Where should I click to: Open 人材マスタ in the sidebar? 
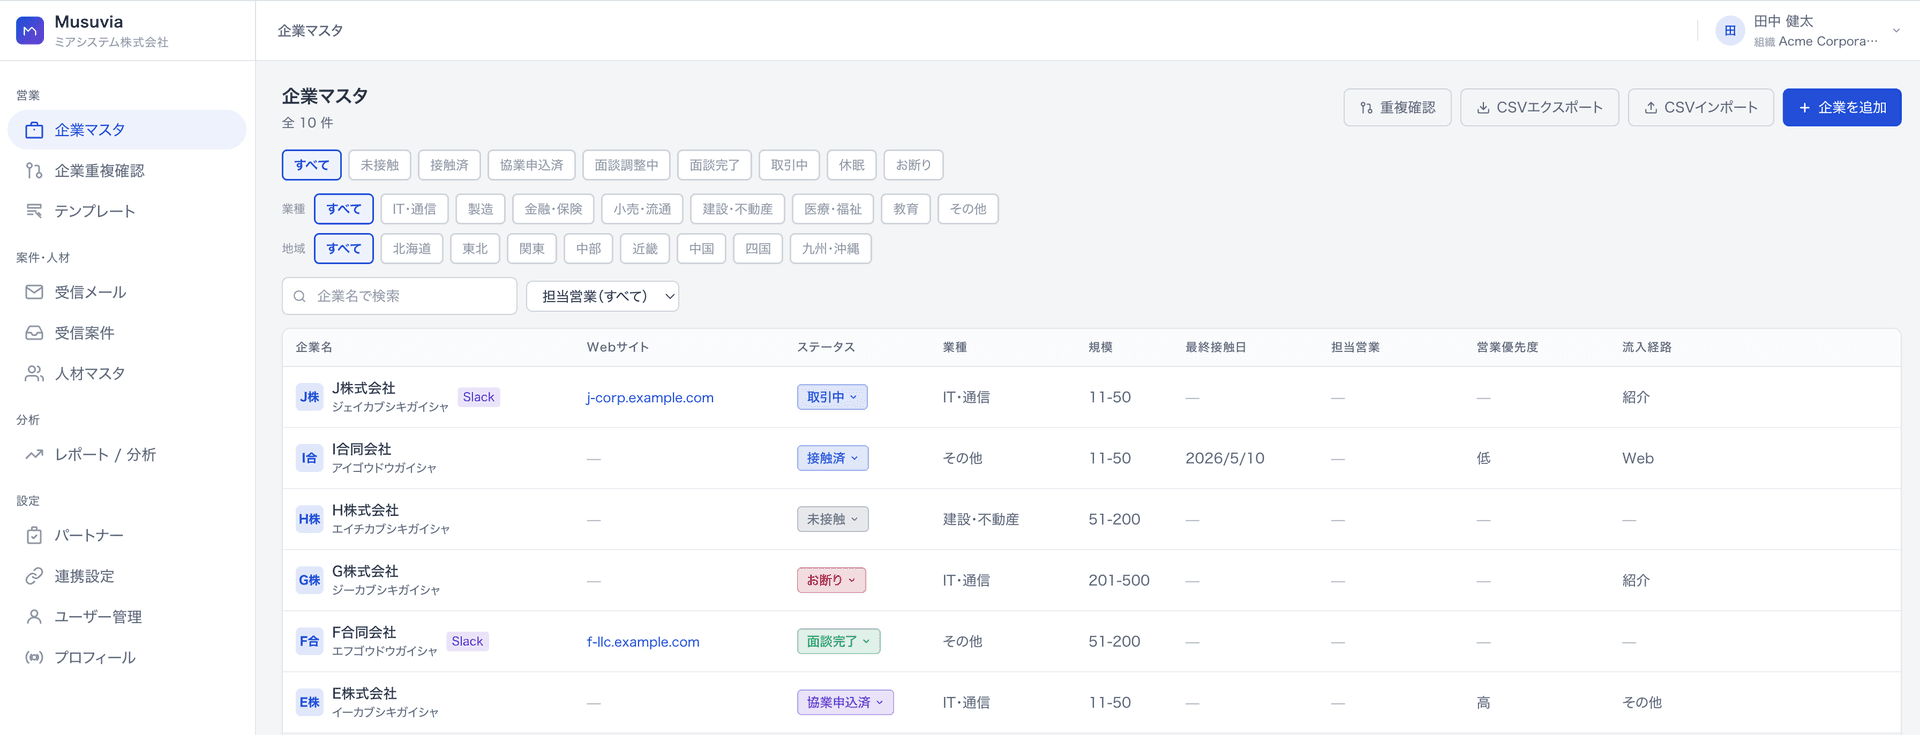127,374
